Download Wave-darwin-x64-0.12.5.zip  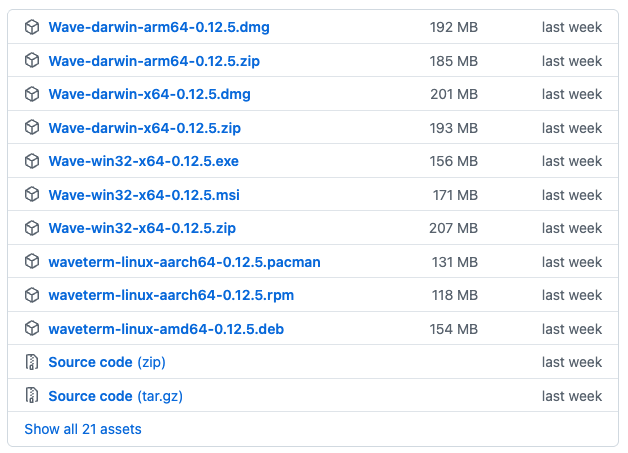145,128
